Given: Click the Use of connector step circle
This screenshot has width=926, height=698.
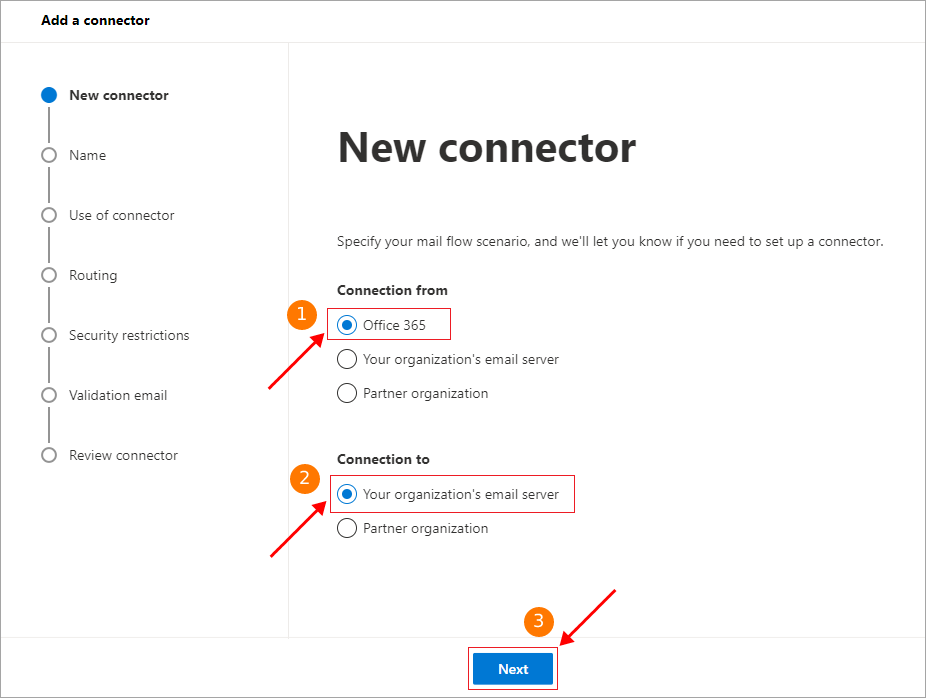Looking at the screenshot, I should 49,215.
